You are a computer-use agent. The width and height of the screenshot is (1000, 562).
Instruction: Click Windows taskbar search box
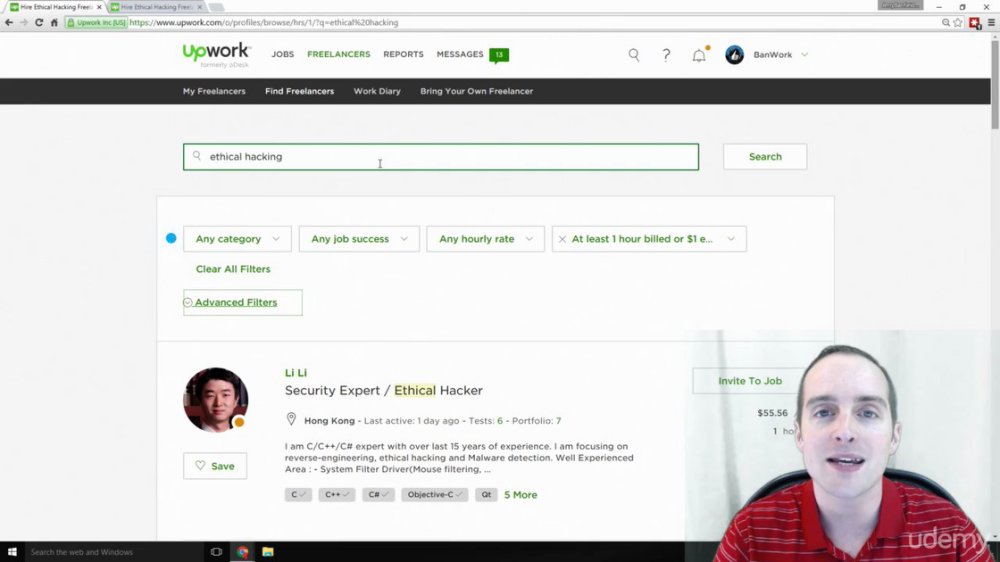click(114, 552)
